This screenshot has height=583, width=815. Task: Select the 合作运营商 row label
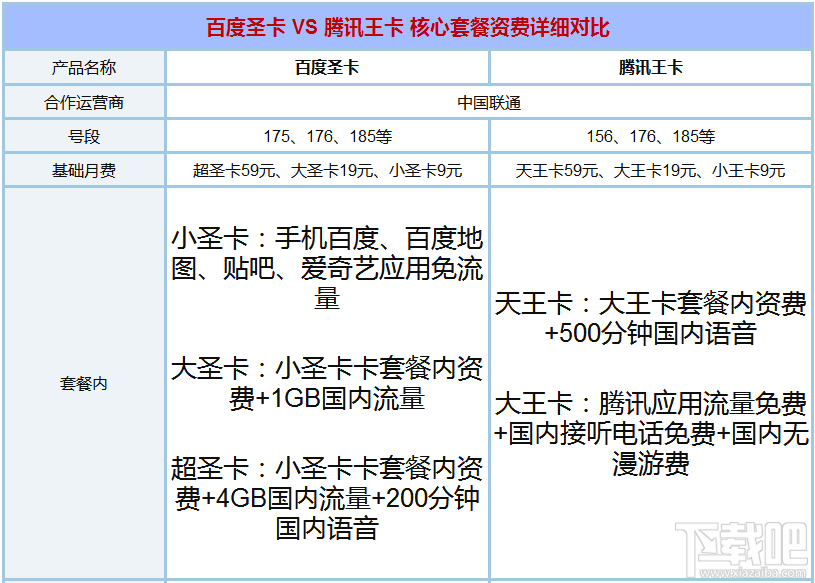point(85,100)
